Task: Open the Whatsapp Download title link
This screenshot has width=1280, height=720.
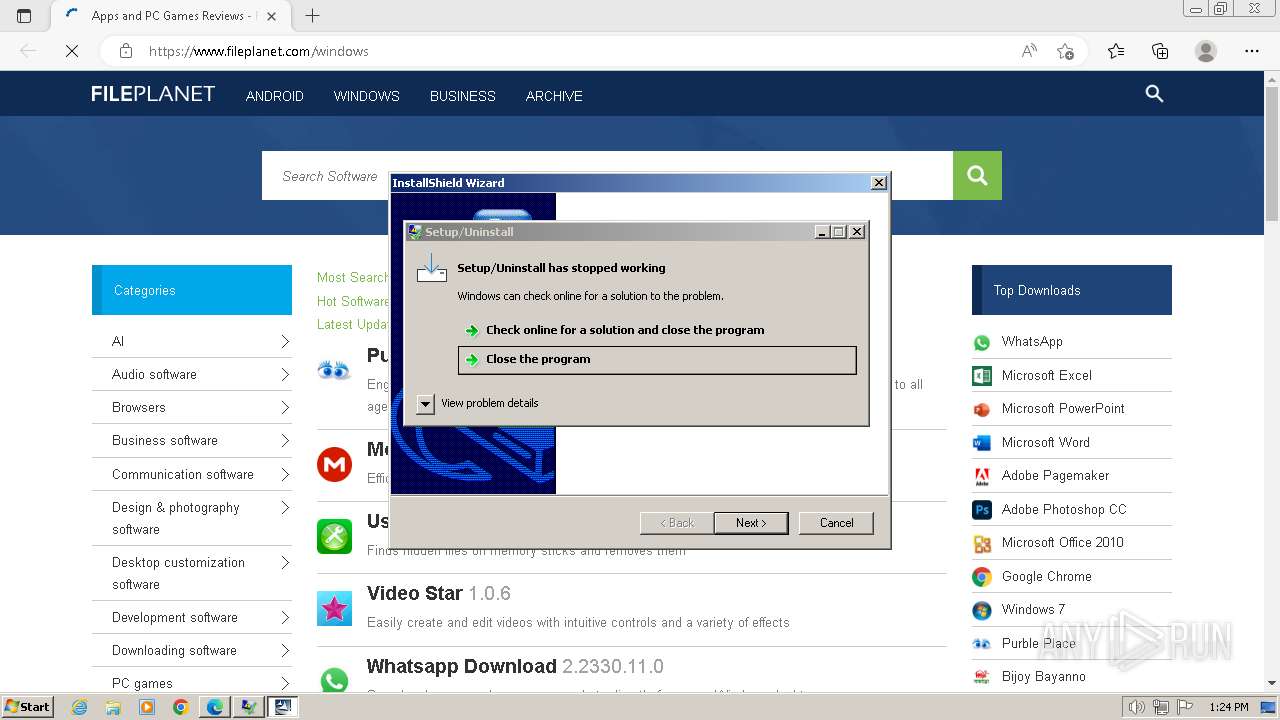Action: [x=461, y=667]
